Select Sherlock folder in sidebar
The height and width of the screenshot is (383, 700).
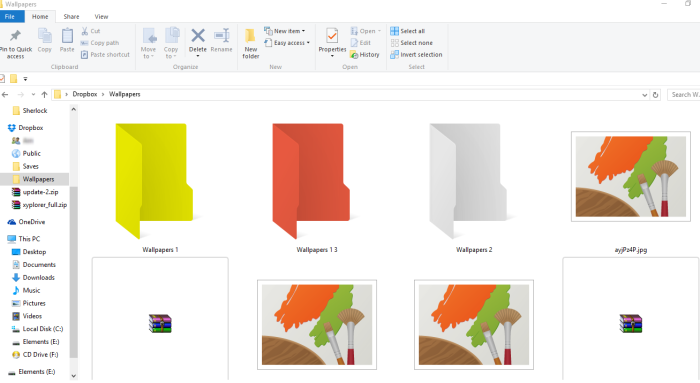click(x=30, y=110)
